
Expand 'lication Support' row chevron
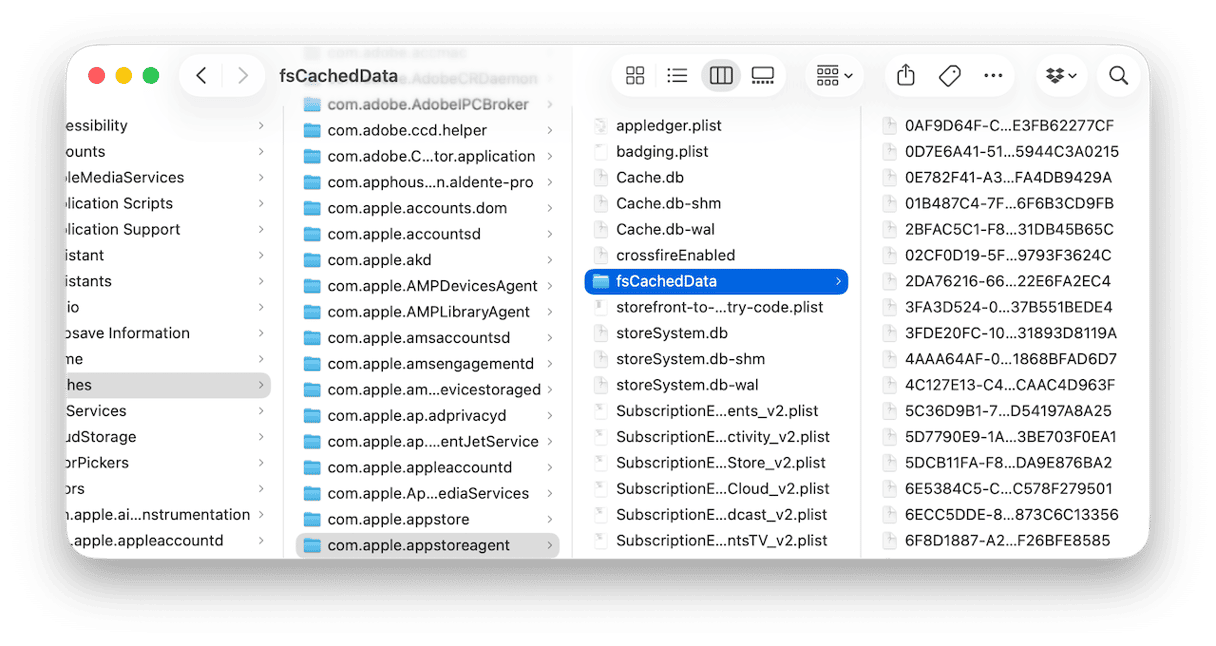[x=261, y=229]
